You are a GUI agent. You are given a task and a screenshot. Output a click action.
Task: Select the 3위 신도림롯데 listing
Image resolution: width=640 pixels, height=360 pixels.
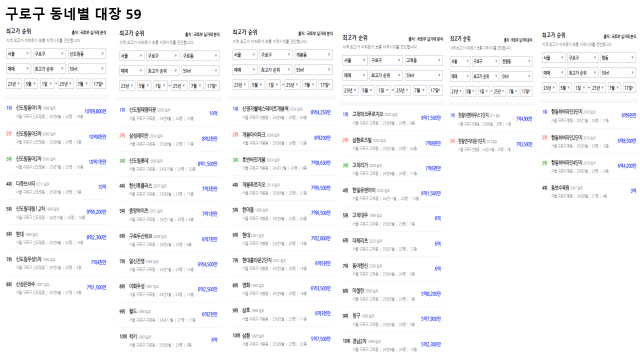(x=169, y=164)
